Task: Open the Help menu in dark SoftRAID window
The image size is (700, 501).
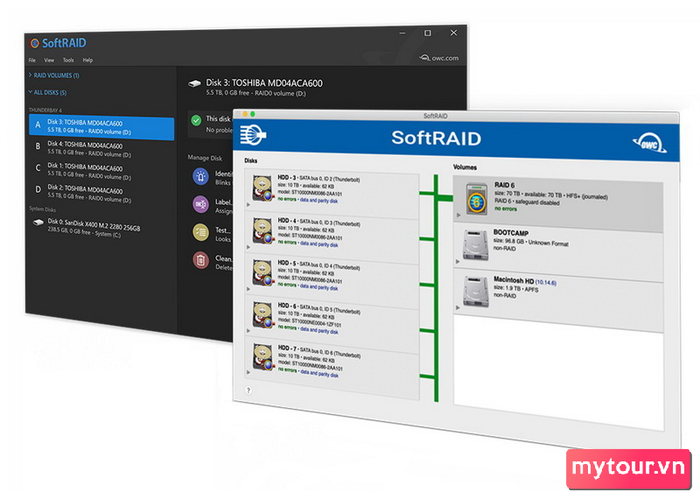Action: click(88, 60)
